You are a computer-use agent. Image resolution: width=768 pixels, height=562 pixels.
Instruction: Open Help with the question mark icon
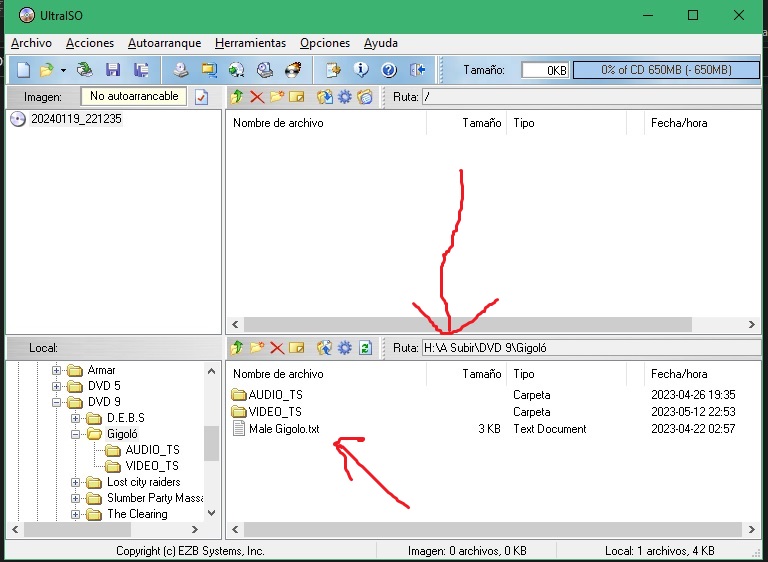389,70
